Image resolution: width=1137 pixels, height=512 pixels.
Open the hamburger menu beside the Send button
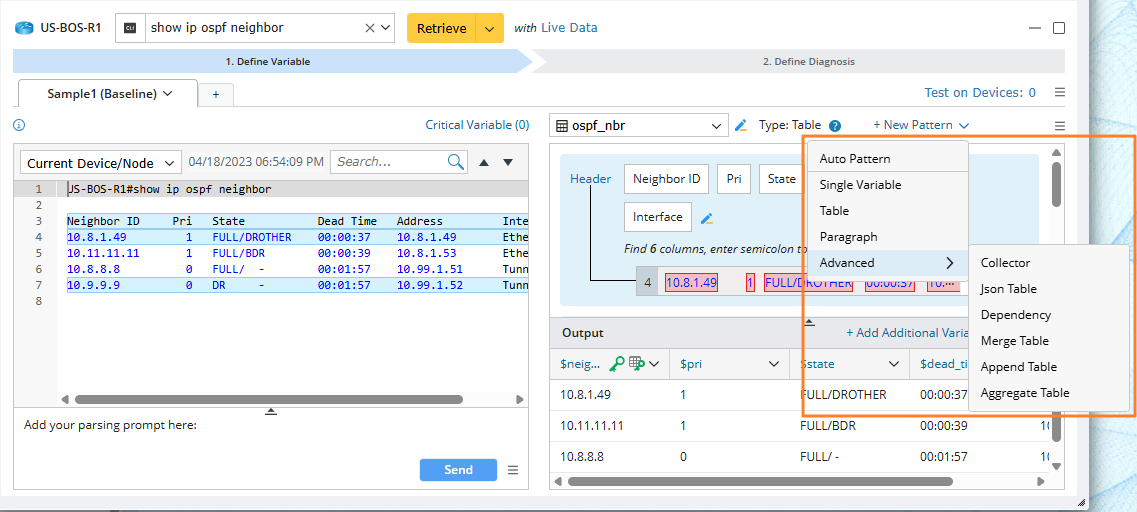[513, 470]
